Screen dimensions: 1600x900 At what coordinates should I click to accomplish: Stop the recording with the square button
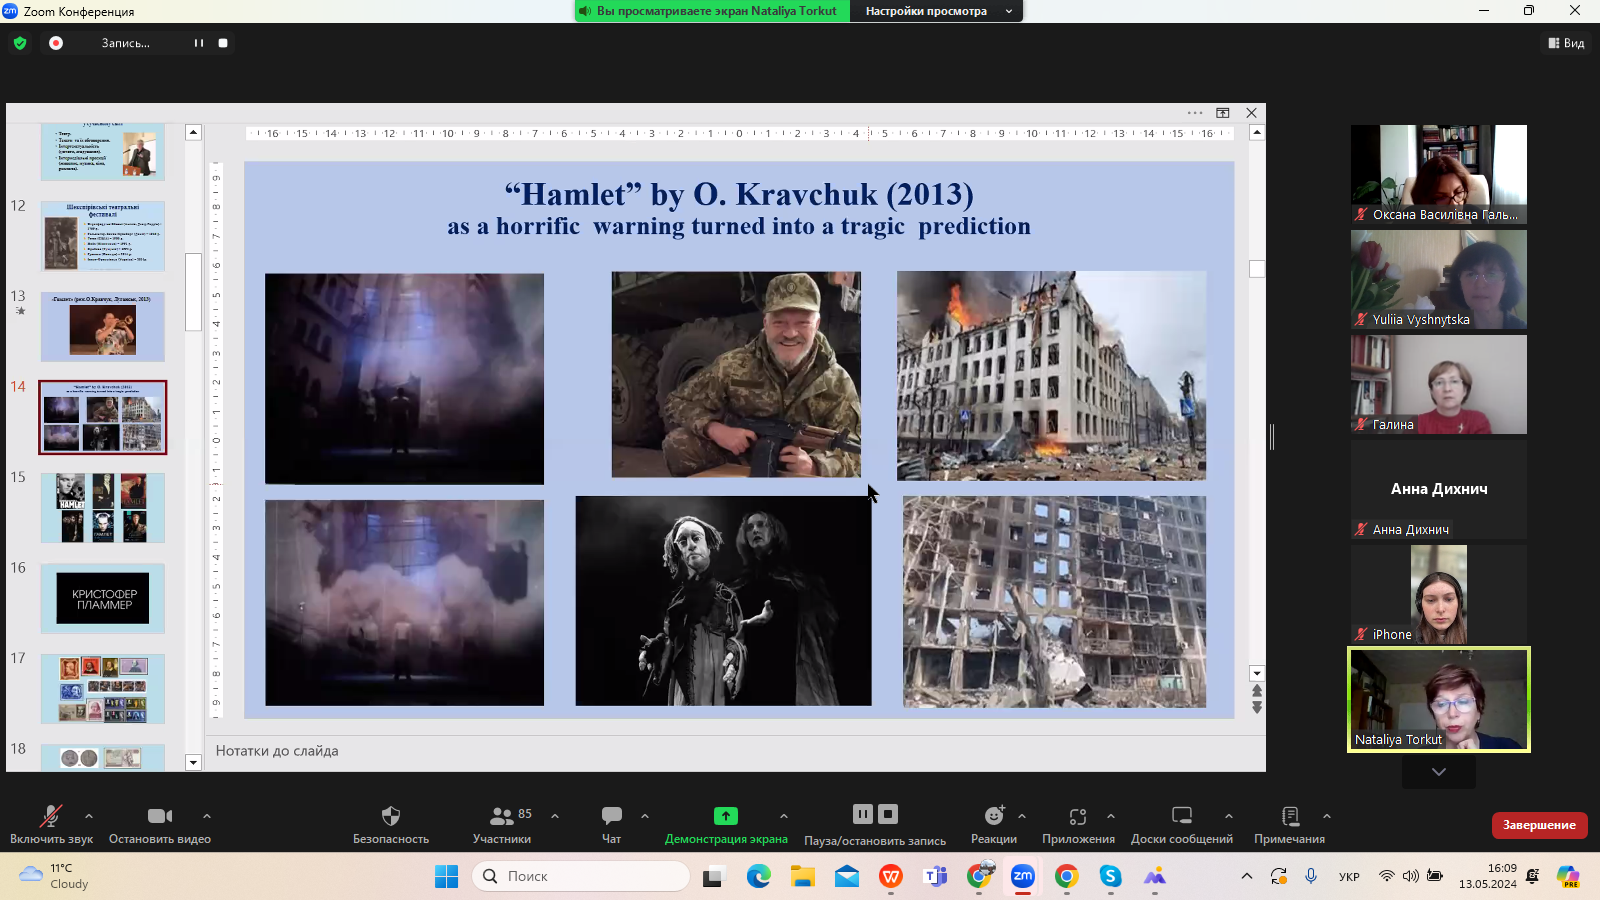coord(223,43)
